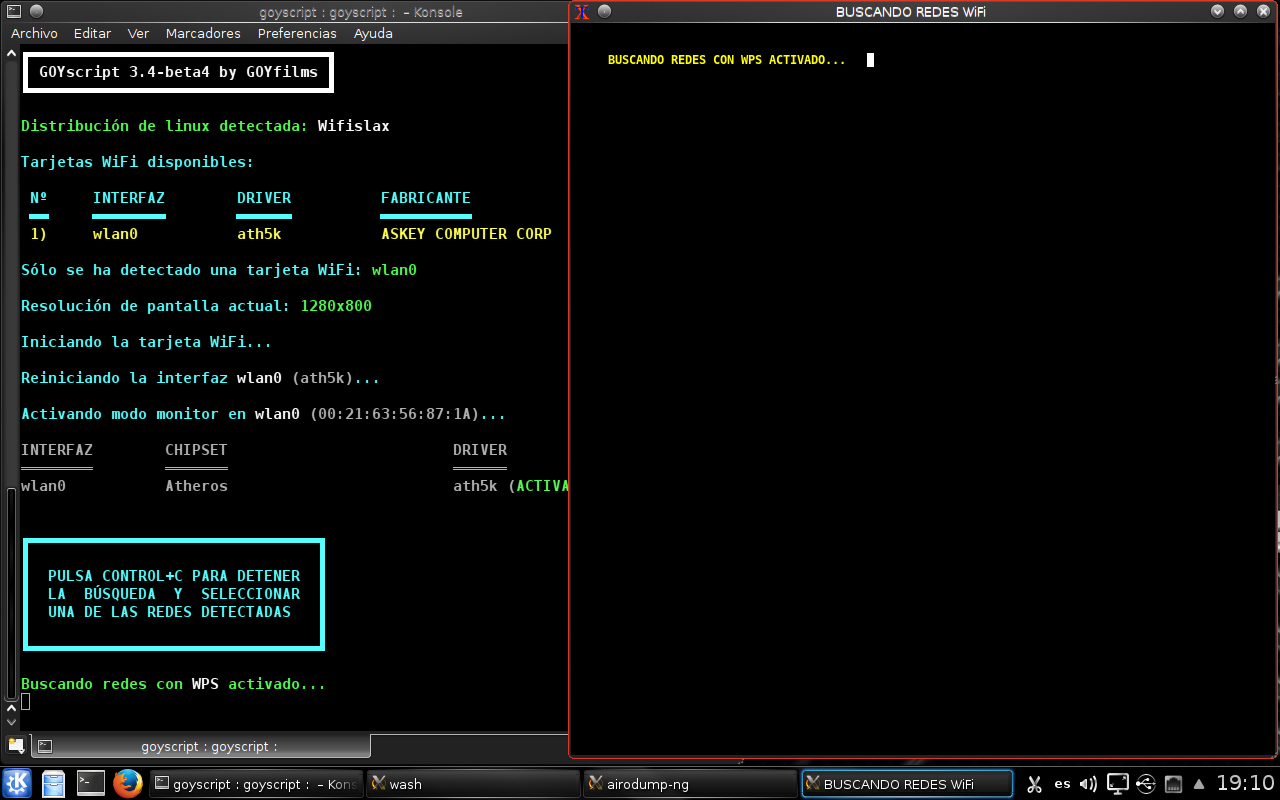The height and width of the screenshot is (800, 1280).
Task: Open the Ver menu in Konsole
Action: [138, 33]
